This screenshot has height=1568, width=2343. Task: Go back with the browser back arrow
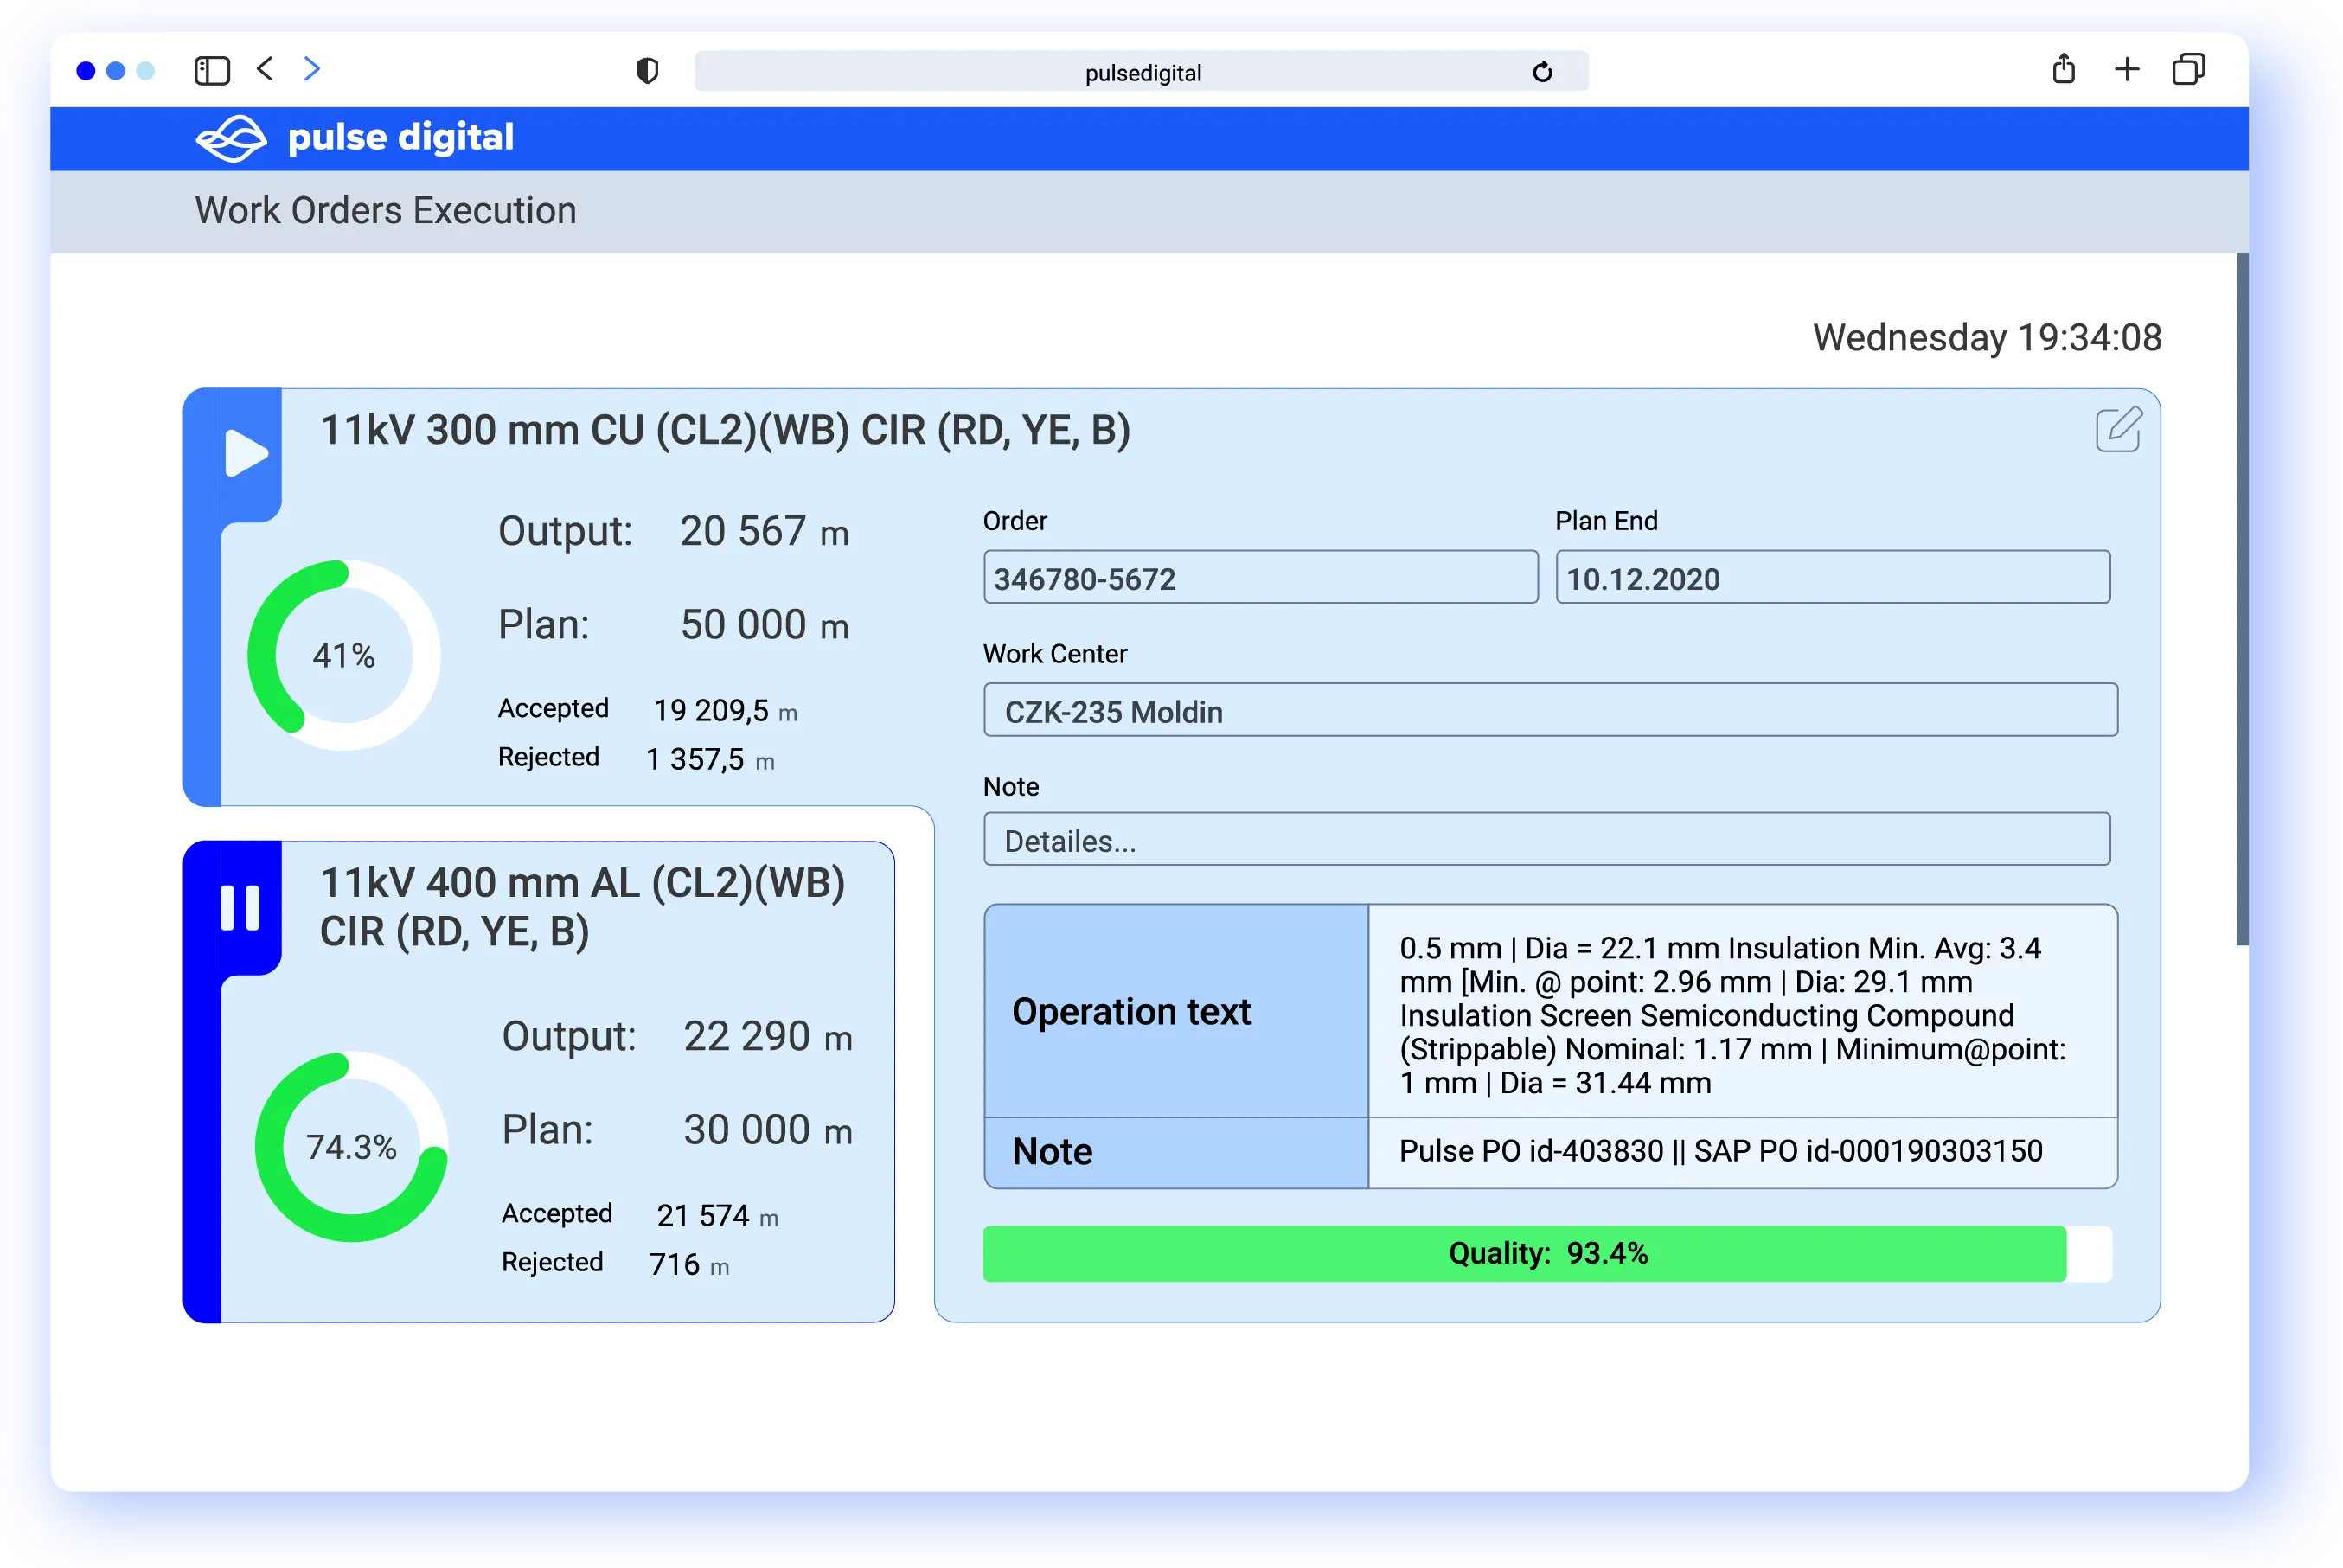pyautogui.click(x=265, y=69)
